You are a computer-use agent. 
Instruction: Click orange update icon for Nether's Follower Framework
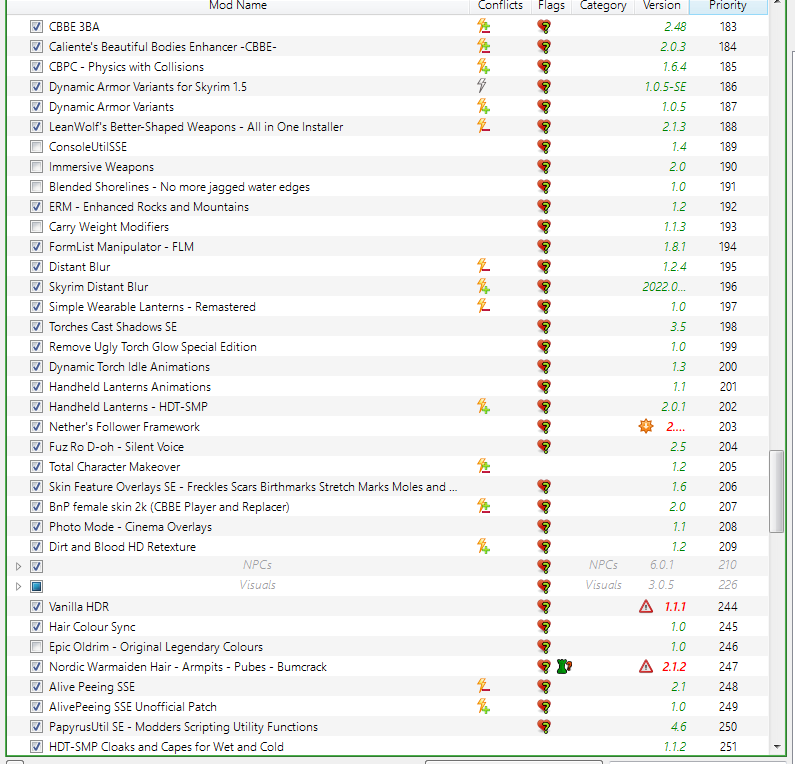[x=645, y=426]
